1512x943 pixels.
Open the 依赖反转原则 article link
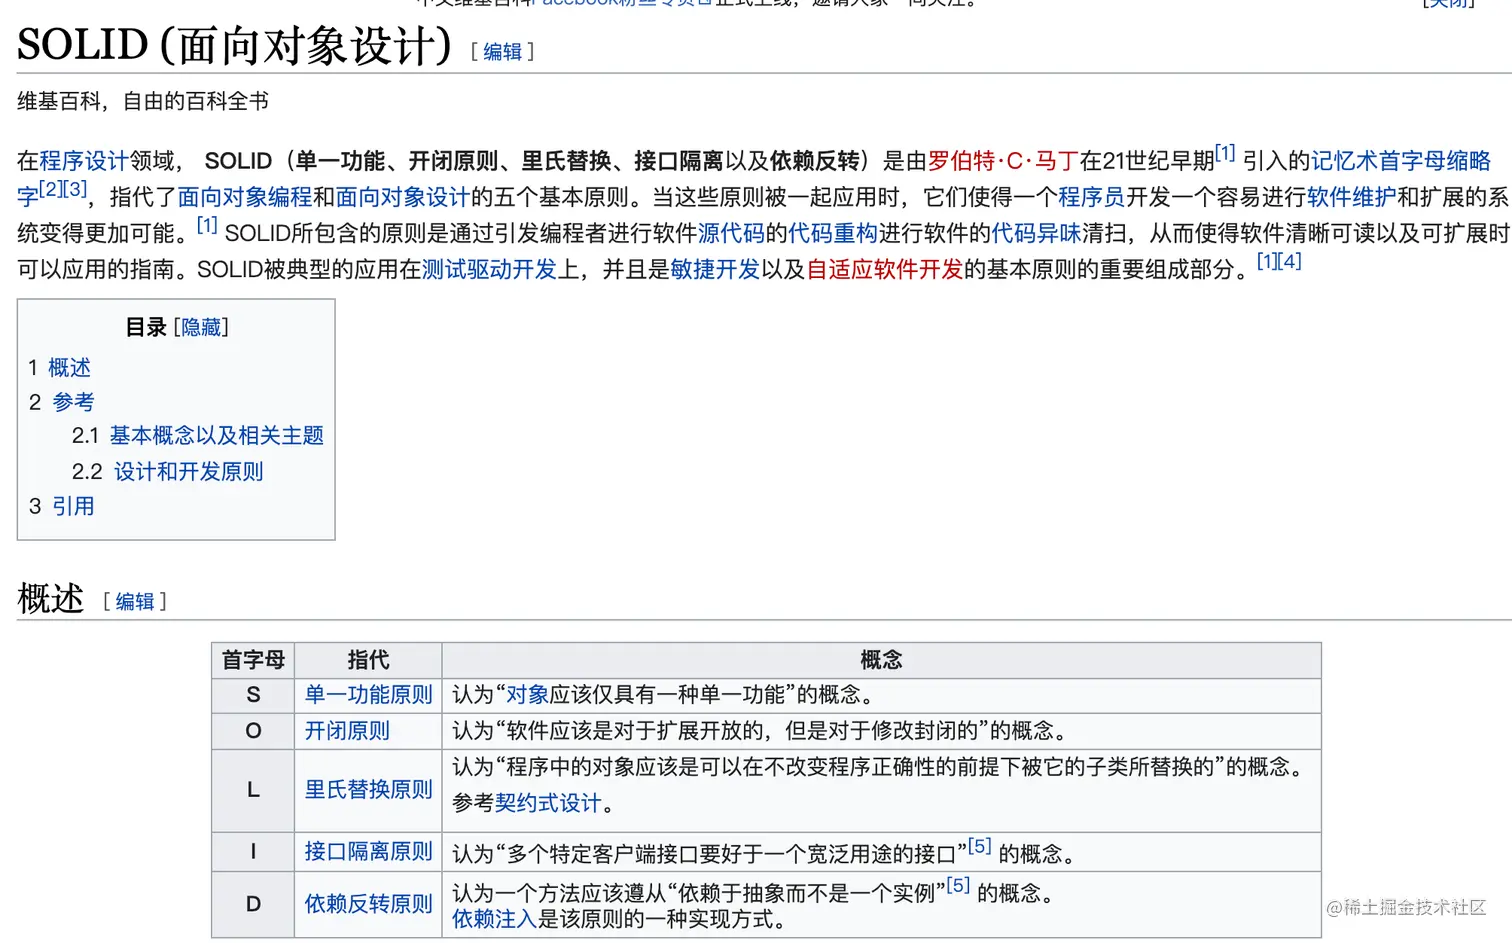367,903
